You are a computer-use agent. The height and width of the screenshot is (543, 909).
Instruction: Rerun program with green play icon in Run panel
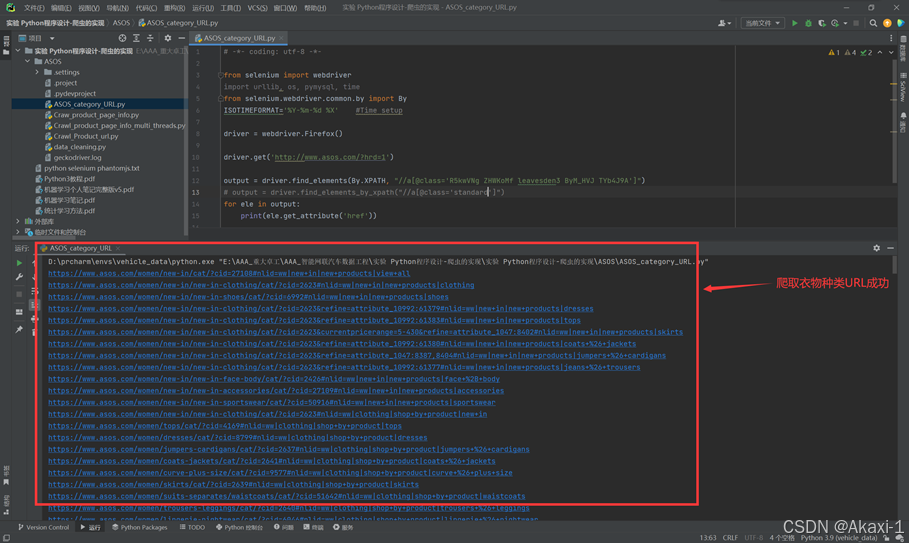pyautogui.click(x=19, y=263)
